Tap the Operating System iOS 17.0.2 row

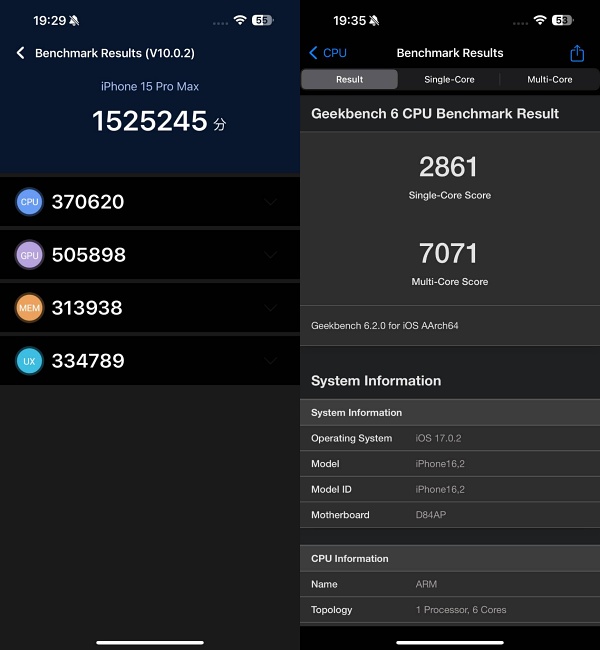click(450, 438)
